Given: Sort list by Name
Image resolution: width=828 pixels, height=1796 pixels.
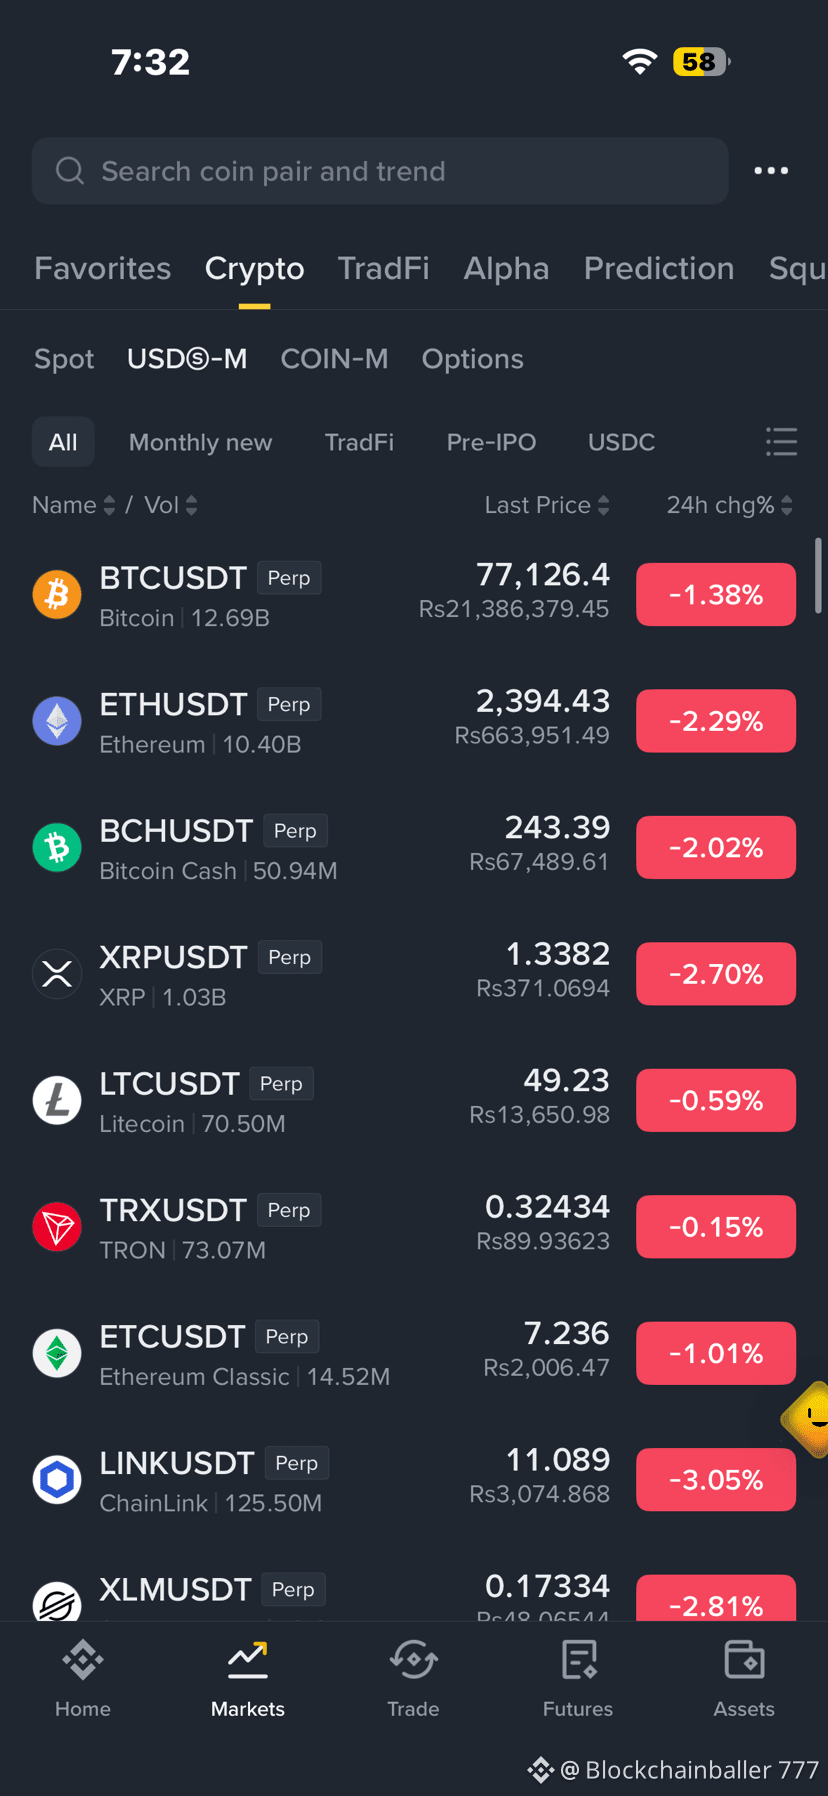Looking at the screenshot, I should point(74,505).
